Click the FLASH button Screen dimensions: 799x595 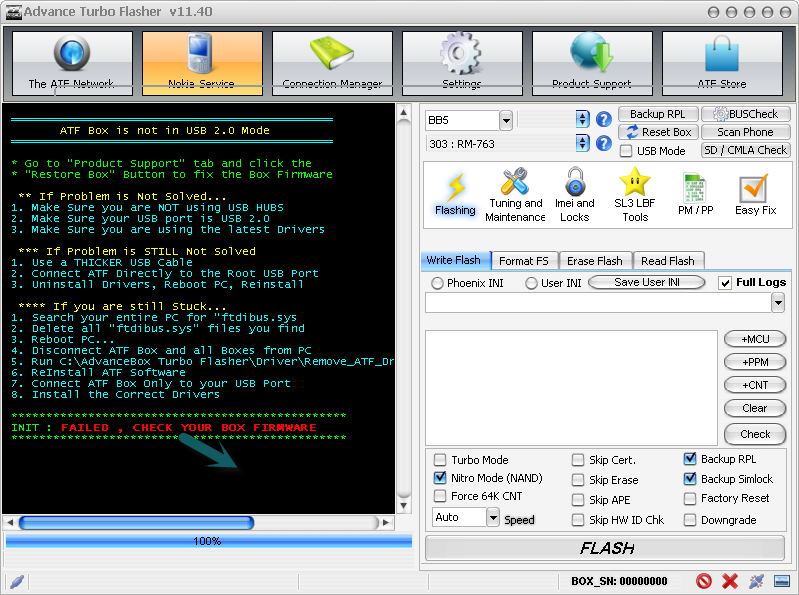(x=605, y=548)
